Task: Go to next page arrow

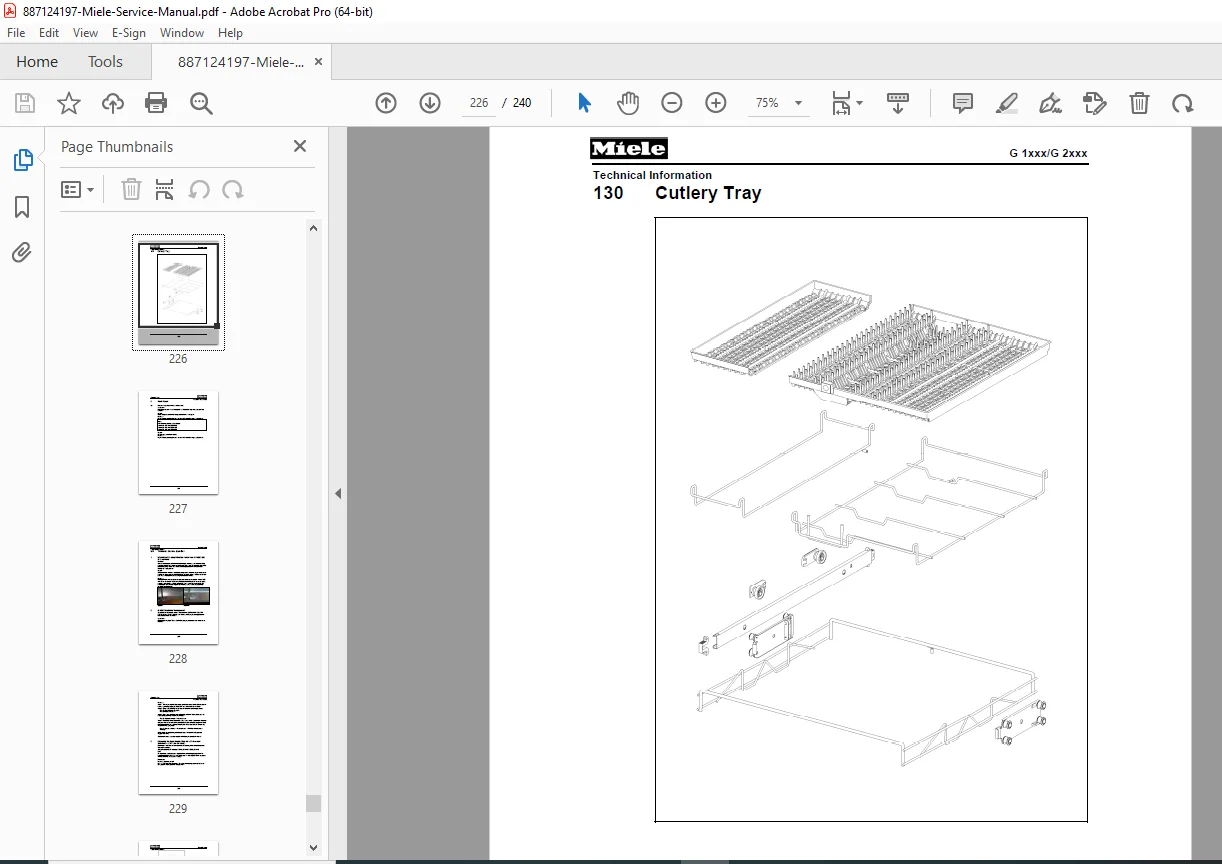Action: tap(430, 103)
